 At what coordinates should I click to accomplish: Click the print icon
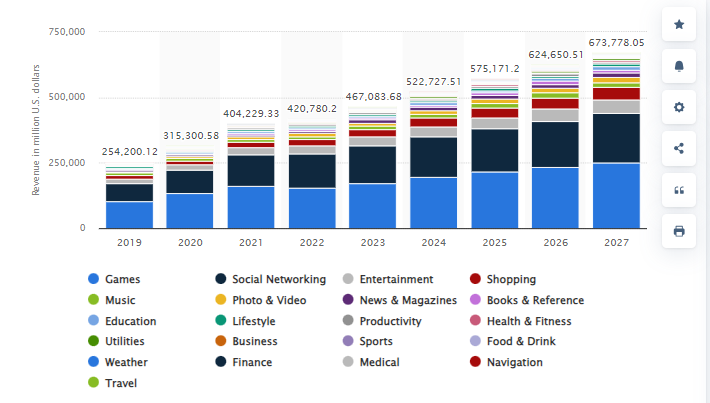point(679,231)
